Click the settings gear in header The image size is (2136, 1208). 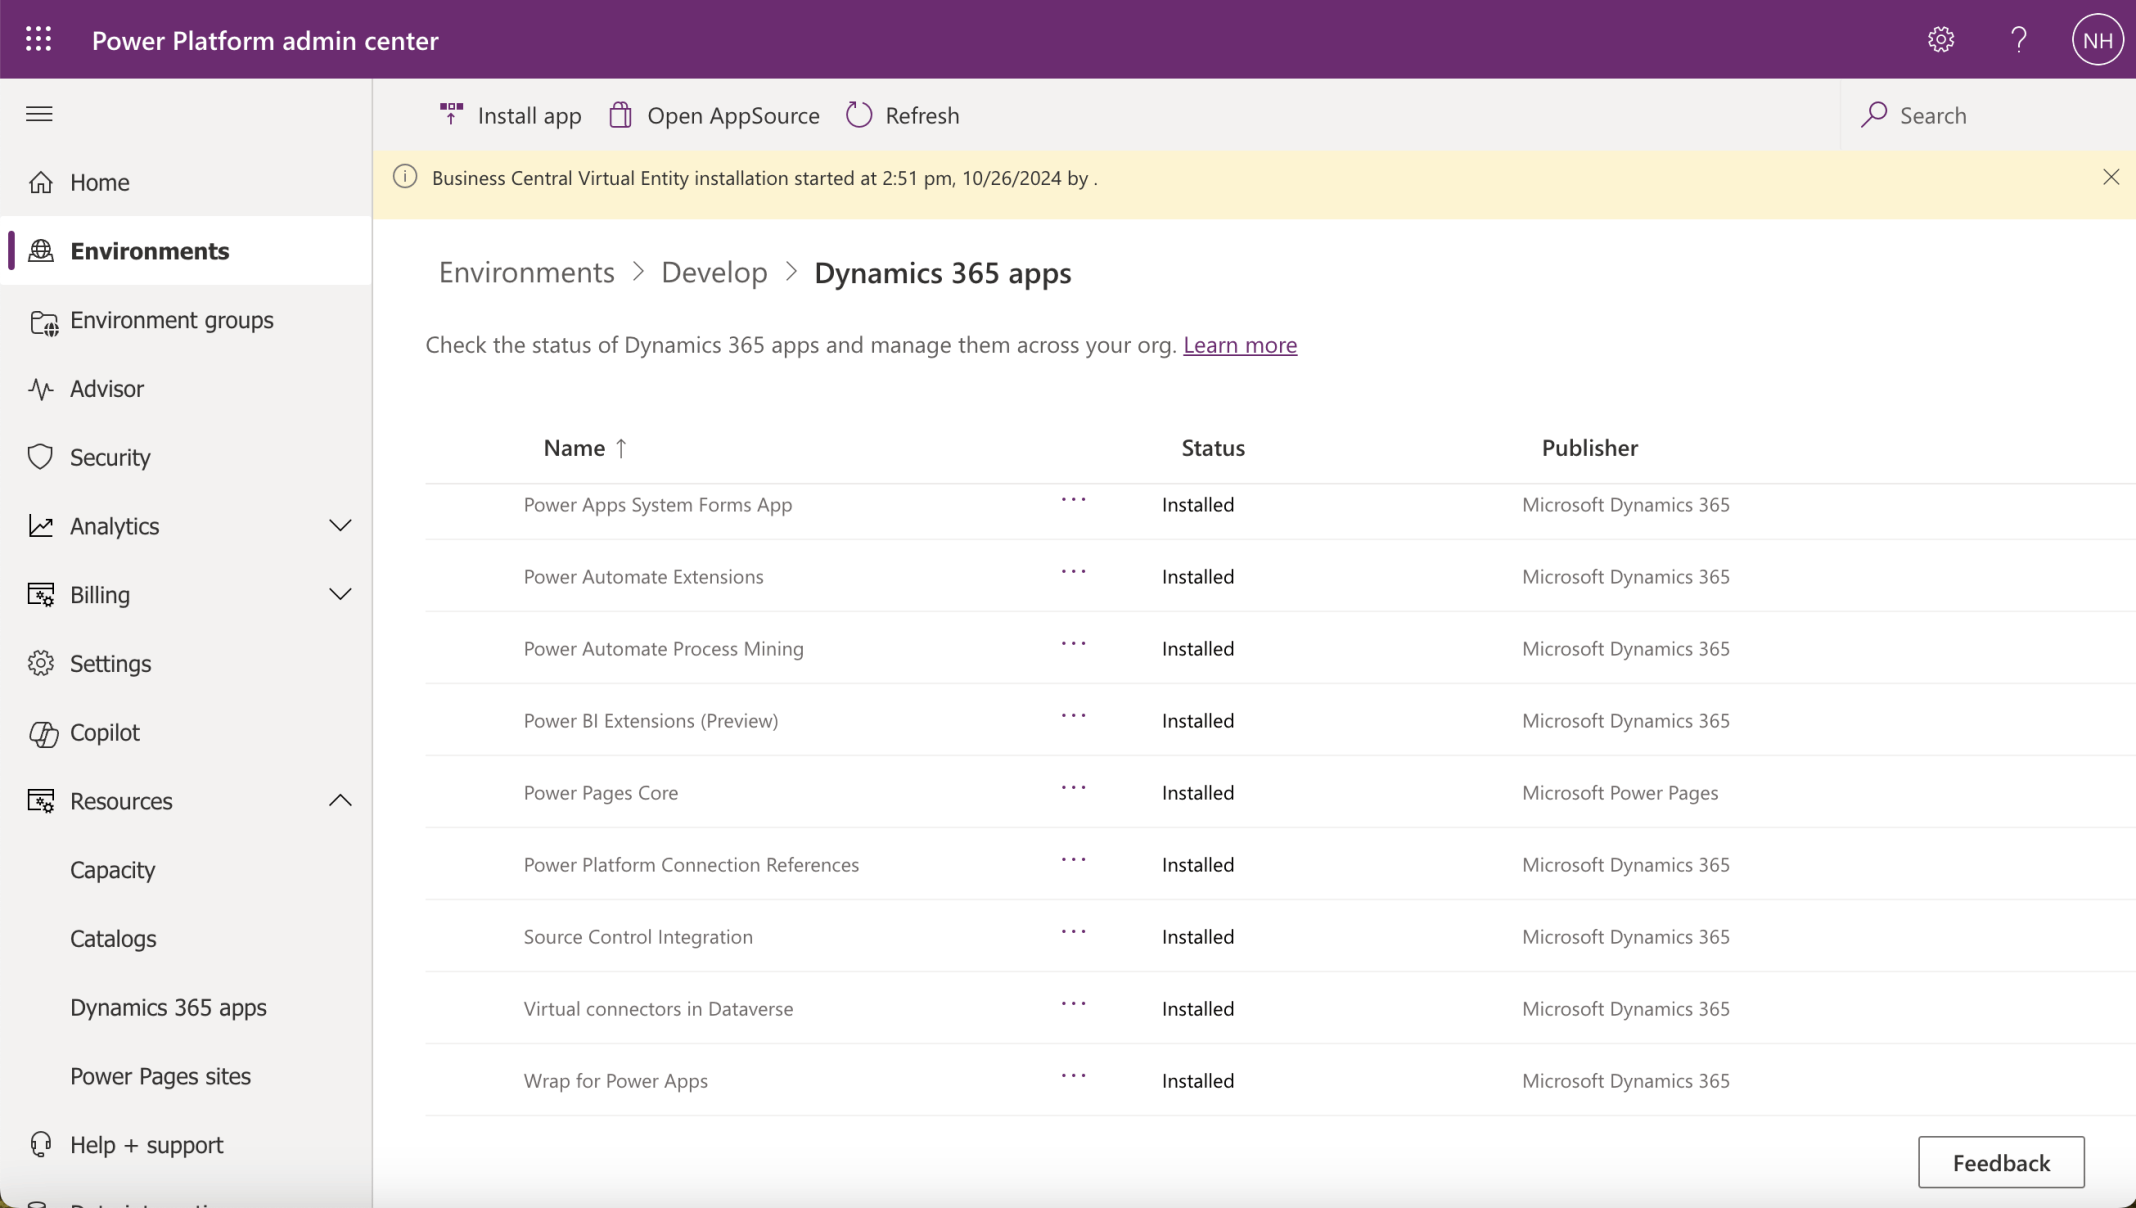(1940, 40)
